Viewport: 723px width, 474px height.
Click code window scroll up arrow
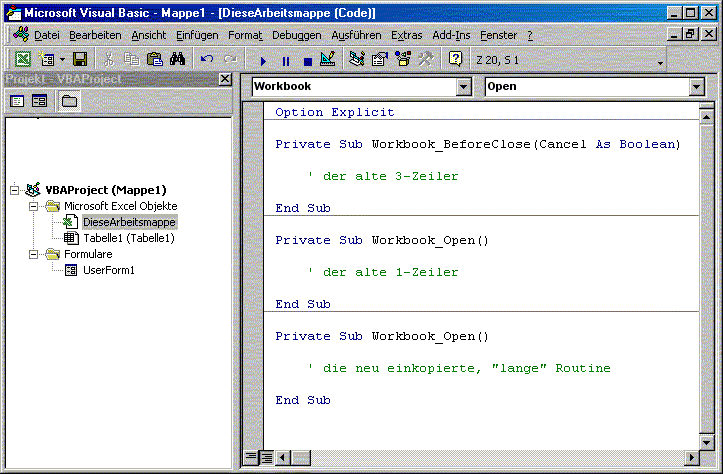(706, 117)
